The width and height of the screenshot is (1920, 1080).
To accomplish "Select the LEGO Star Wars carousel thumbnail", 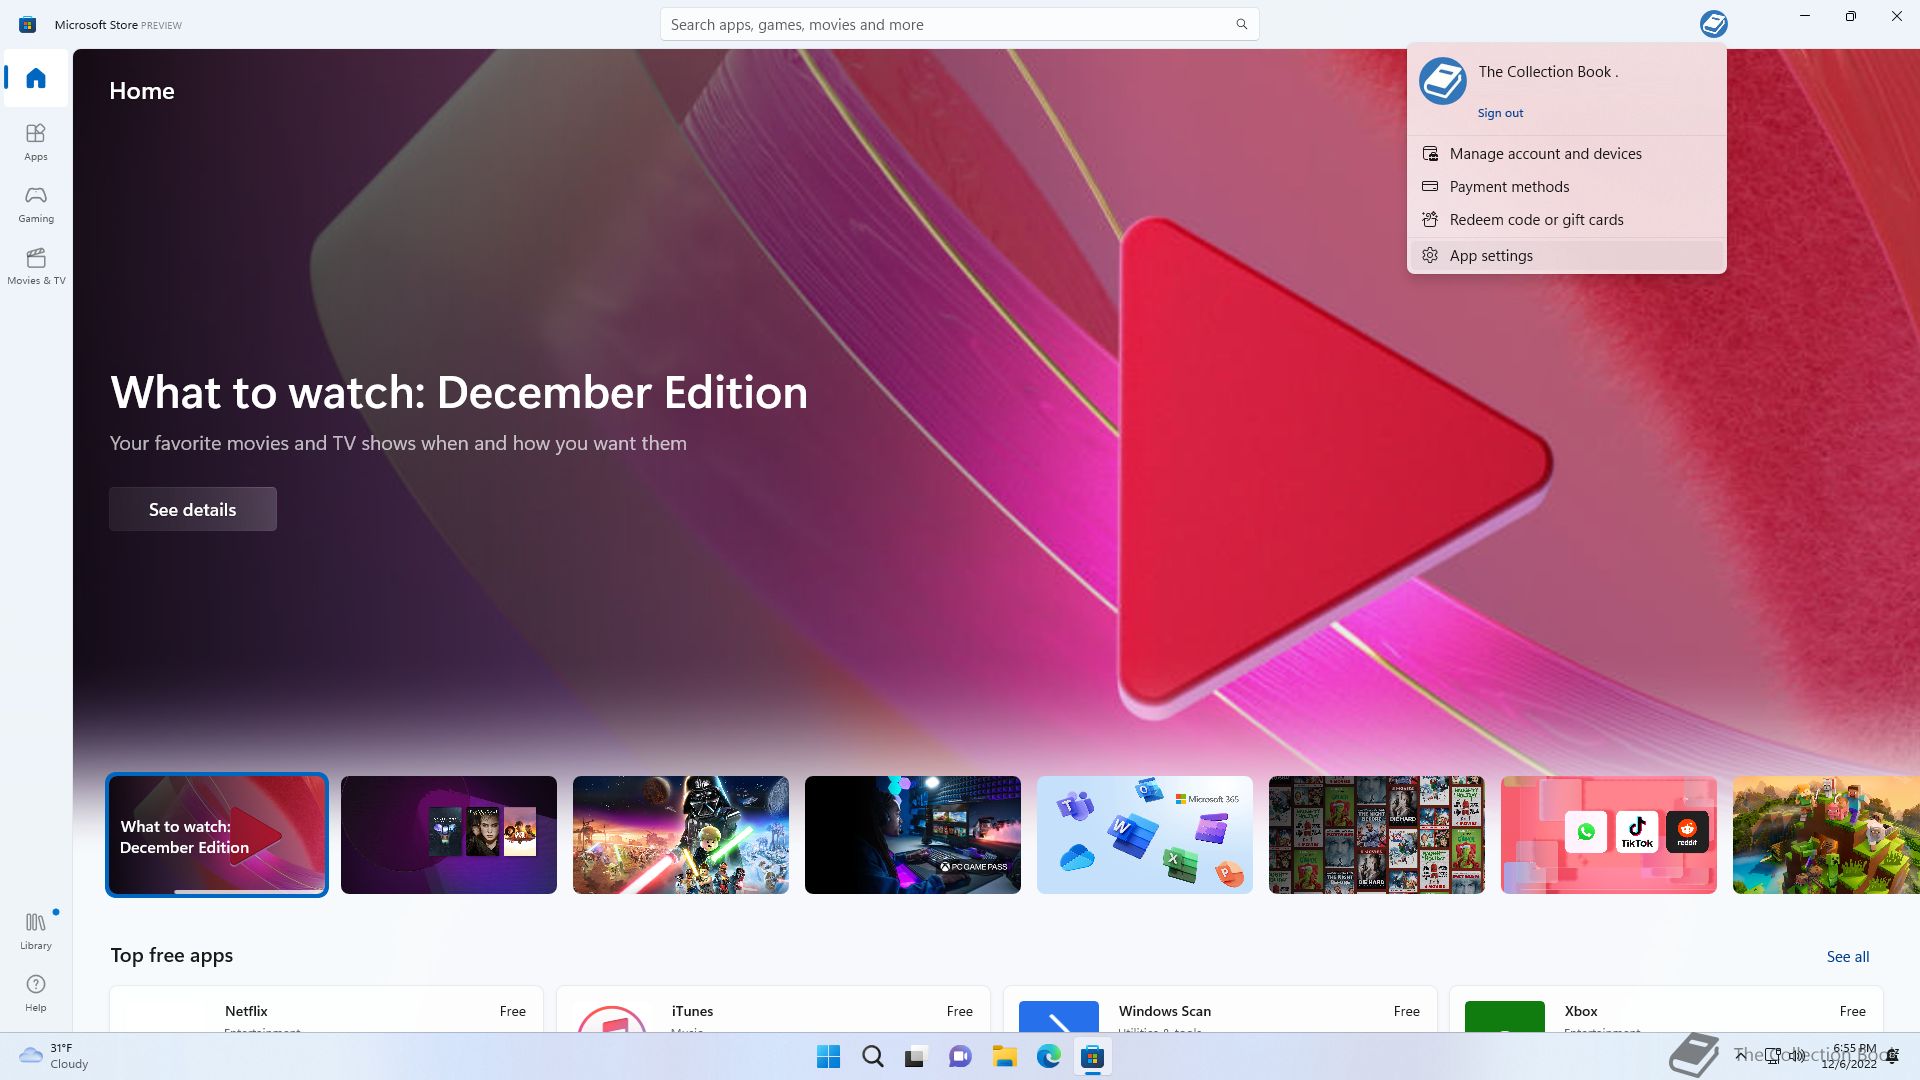I will pyautogui.click(x=681, y=835).
